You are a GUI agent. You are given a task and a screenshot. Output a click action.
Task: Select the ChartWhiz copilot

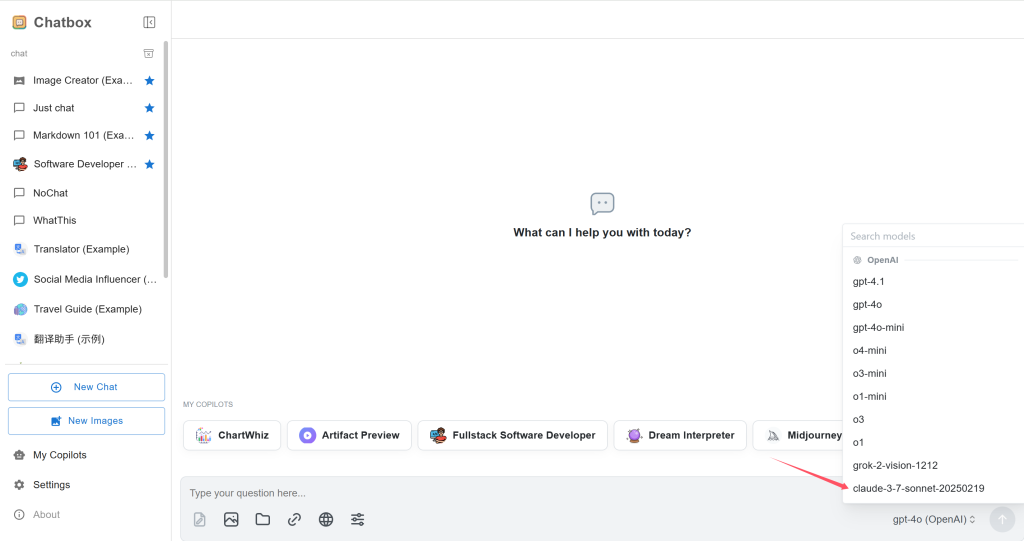coord(232,435)
